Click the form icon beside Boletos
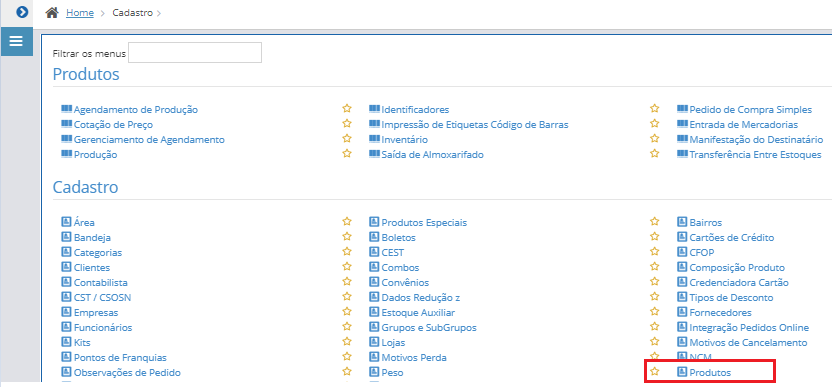This screenshot has height=387, width=832. (374, 237)
